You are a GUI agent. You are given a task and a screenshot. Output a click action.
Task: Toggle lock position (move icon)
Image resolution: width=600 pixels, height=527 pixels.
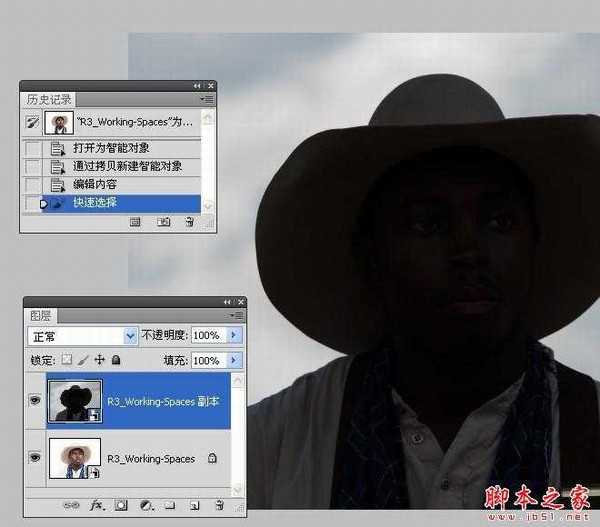99,360
